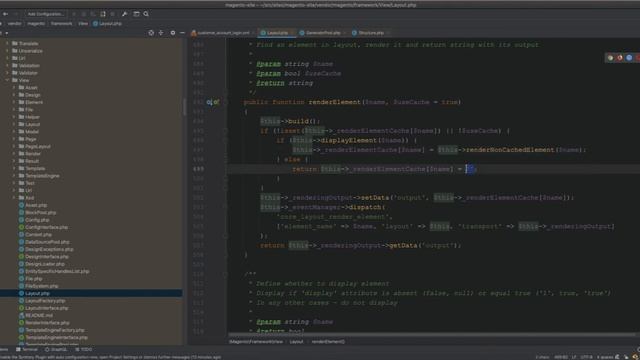Switch to the Structure.php tab
640x360 pixels.
(371, 33)
